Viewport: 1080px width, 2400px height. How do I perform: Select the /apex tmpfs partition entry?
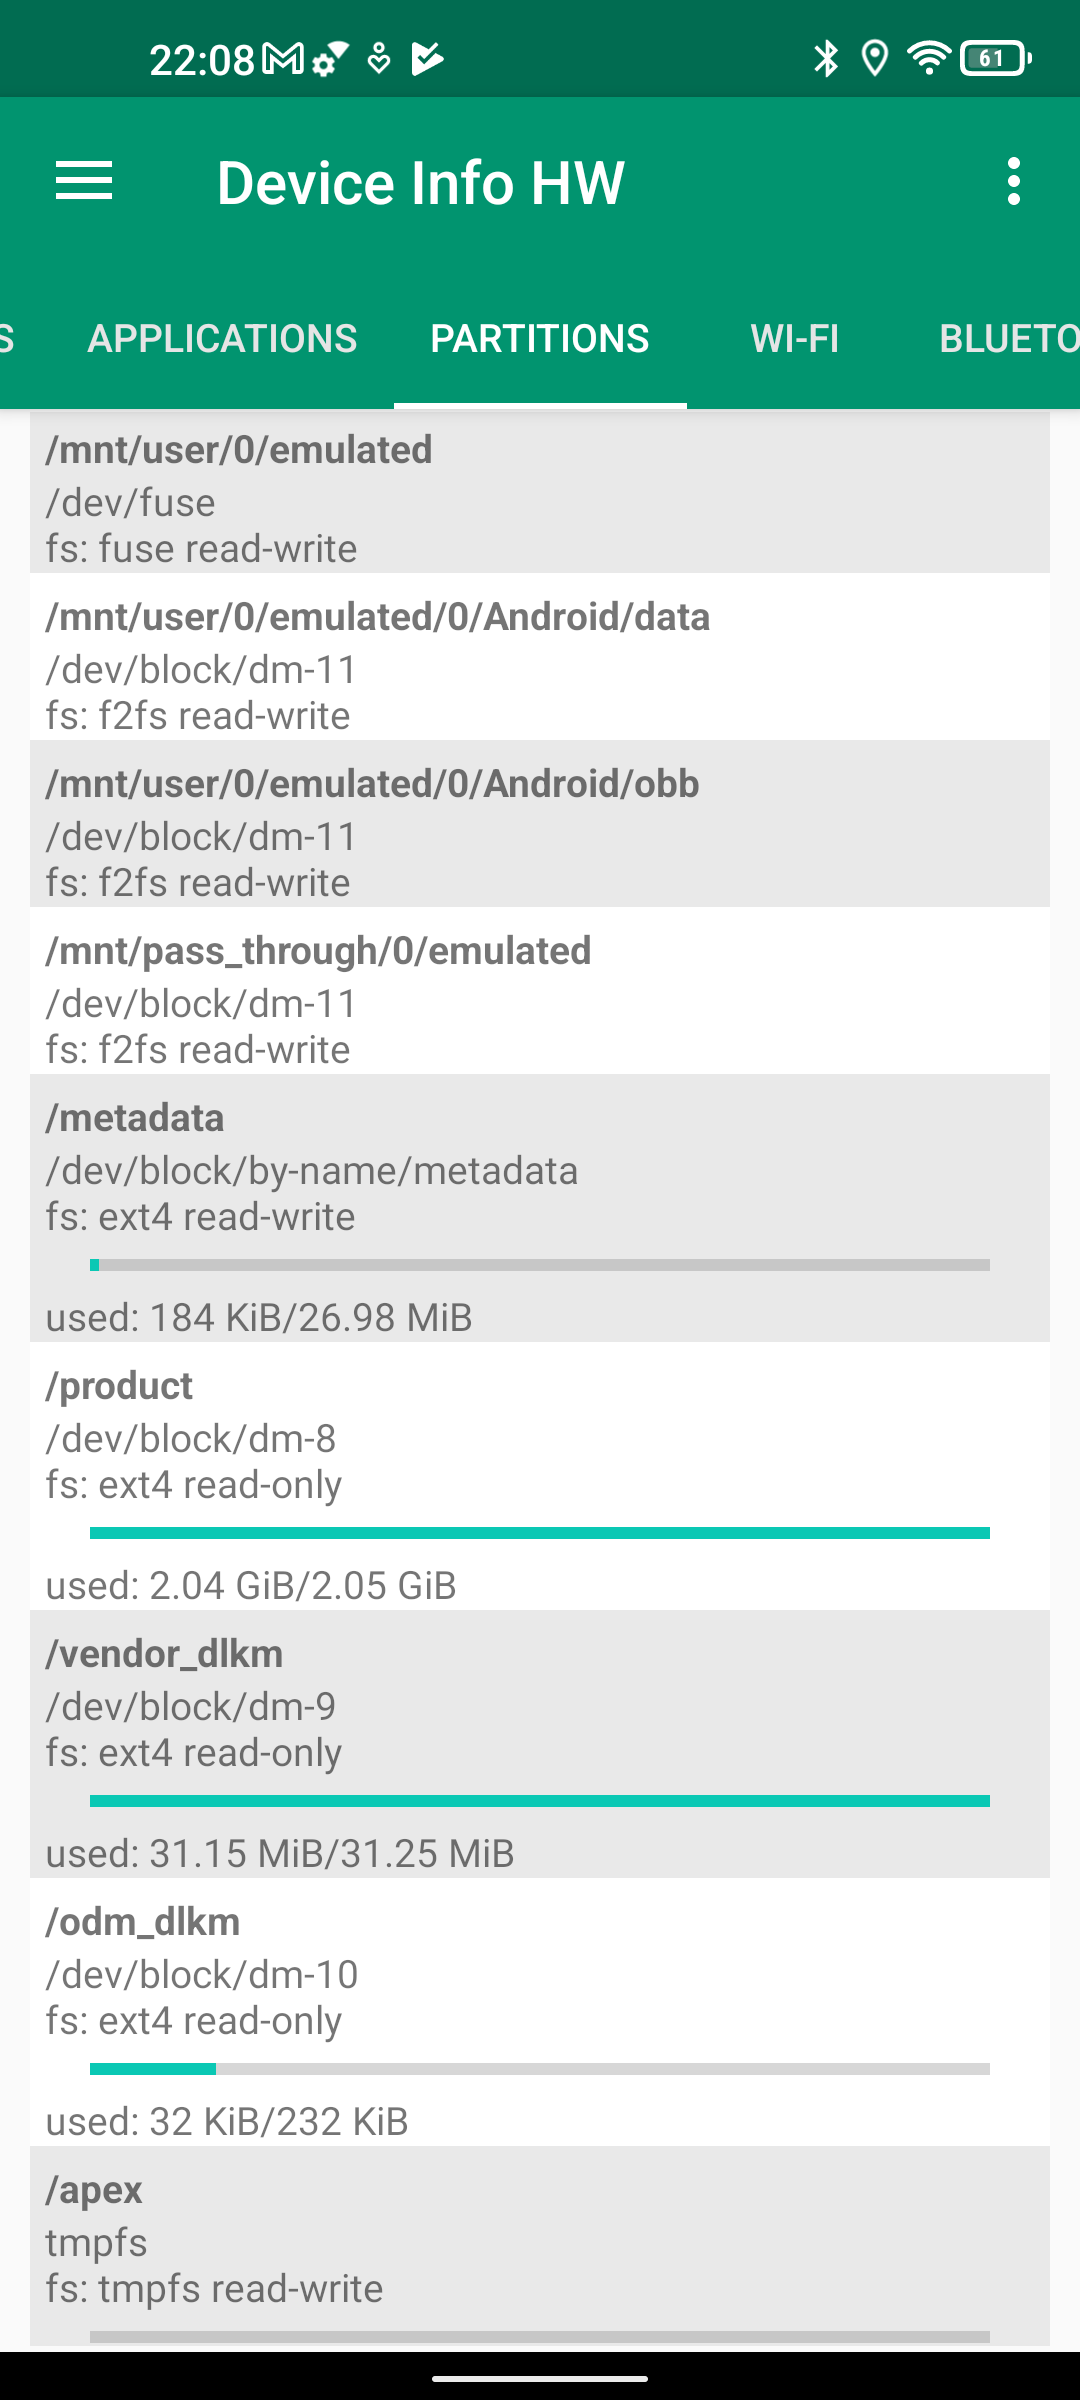click(x=540, y=2240)
